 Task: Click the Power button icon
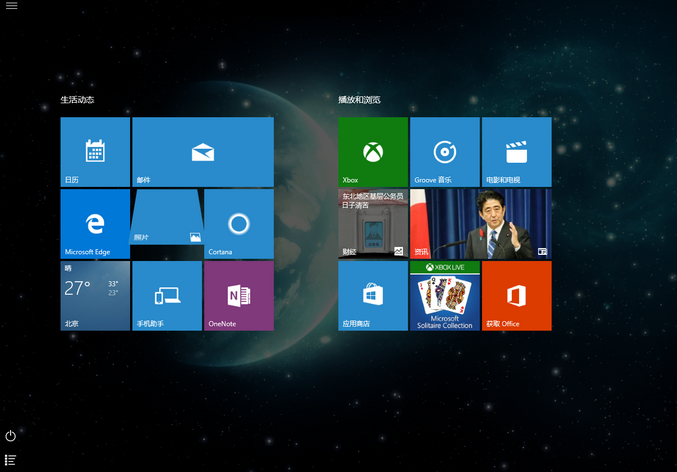pyautogui.click(x=10, y=436)
